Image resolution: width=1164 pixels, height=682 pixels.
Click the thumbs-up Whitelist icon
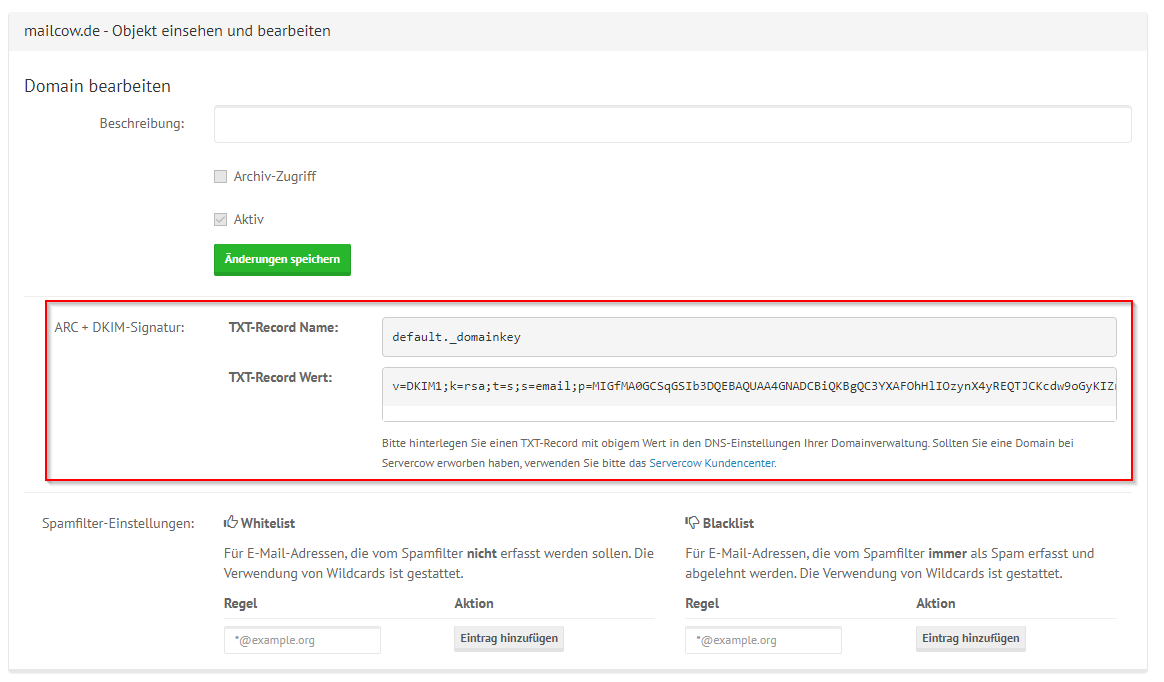click(x=229, y=521)
